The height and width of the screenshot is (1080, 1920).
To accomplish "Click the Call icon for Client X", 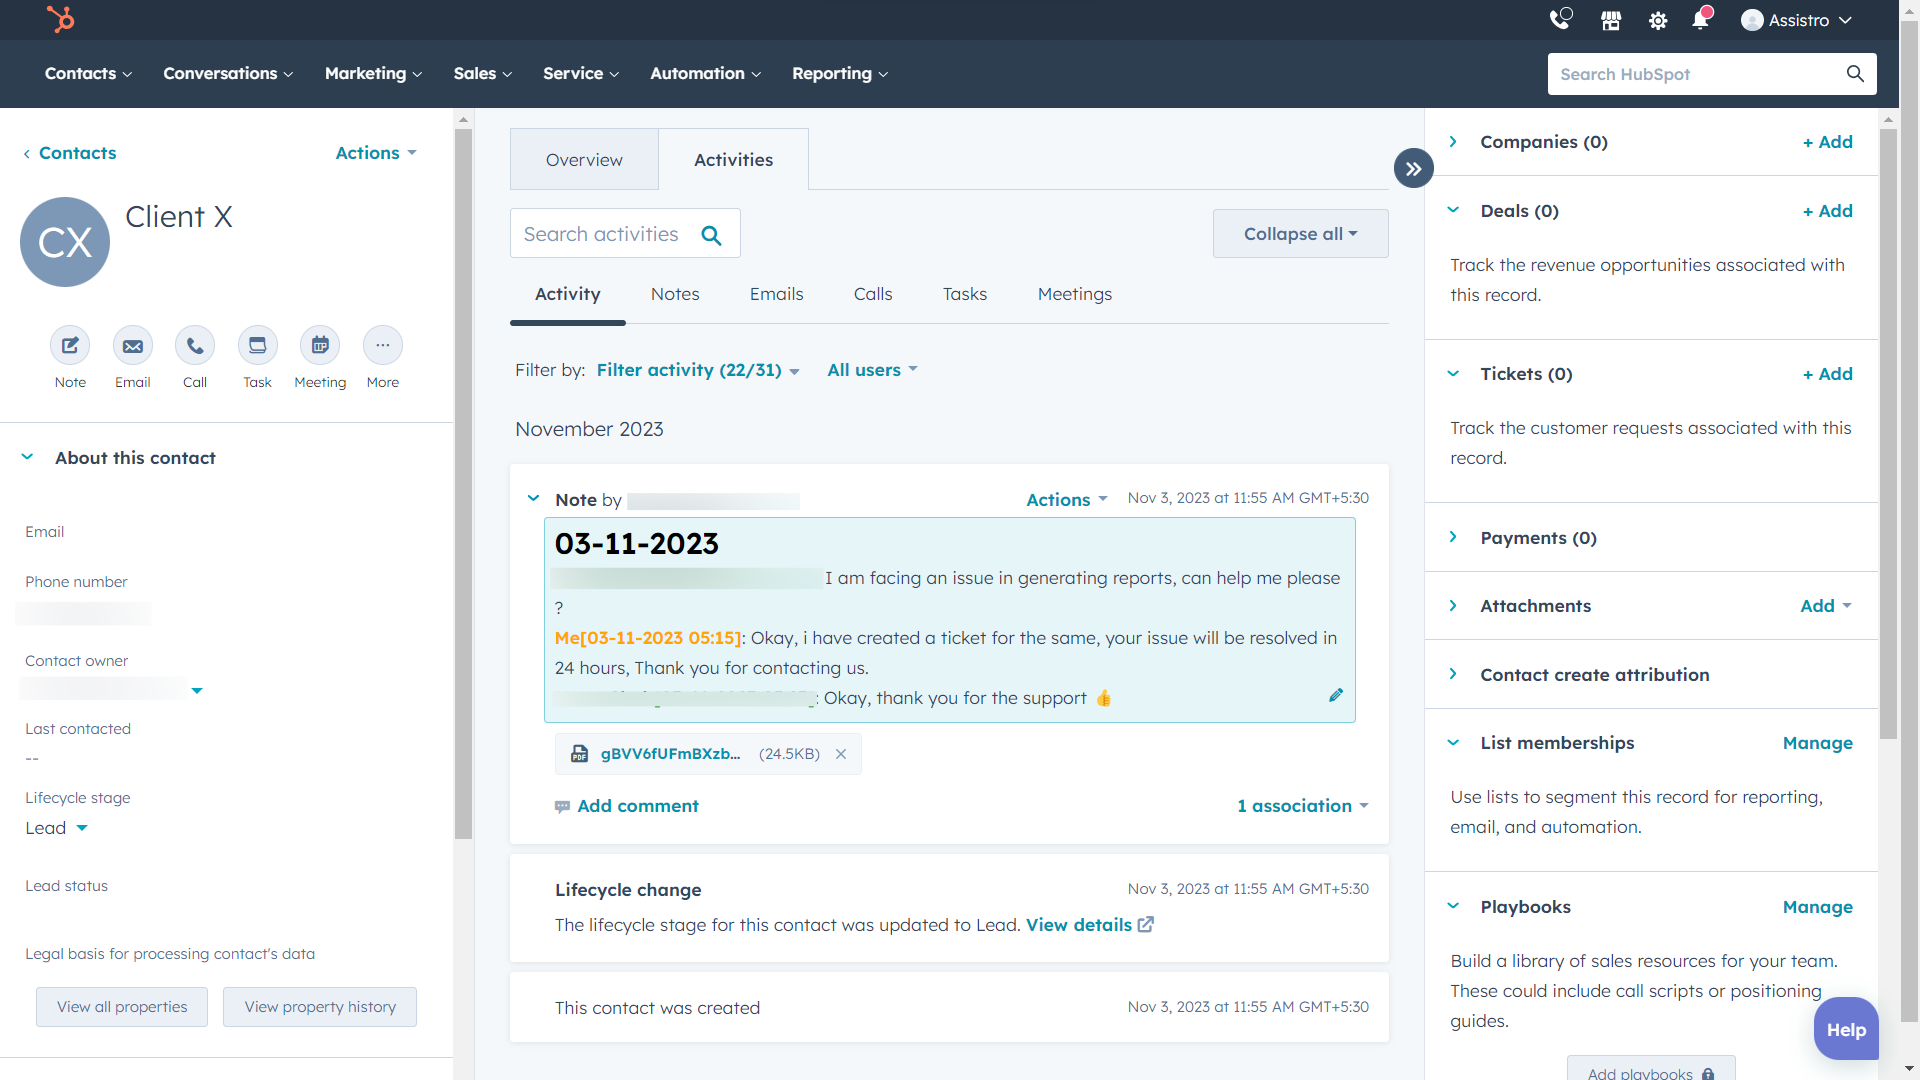I will pyautogui.click(x=195, y=345).
